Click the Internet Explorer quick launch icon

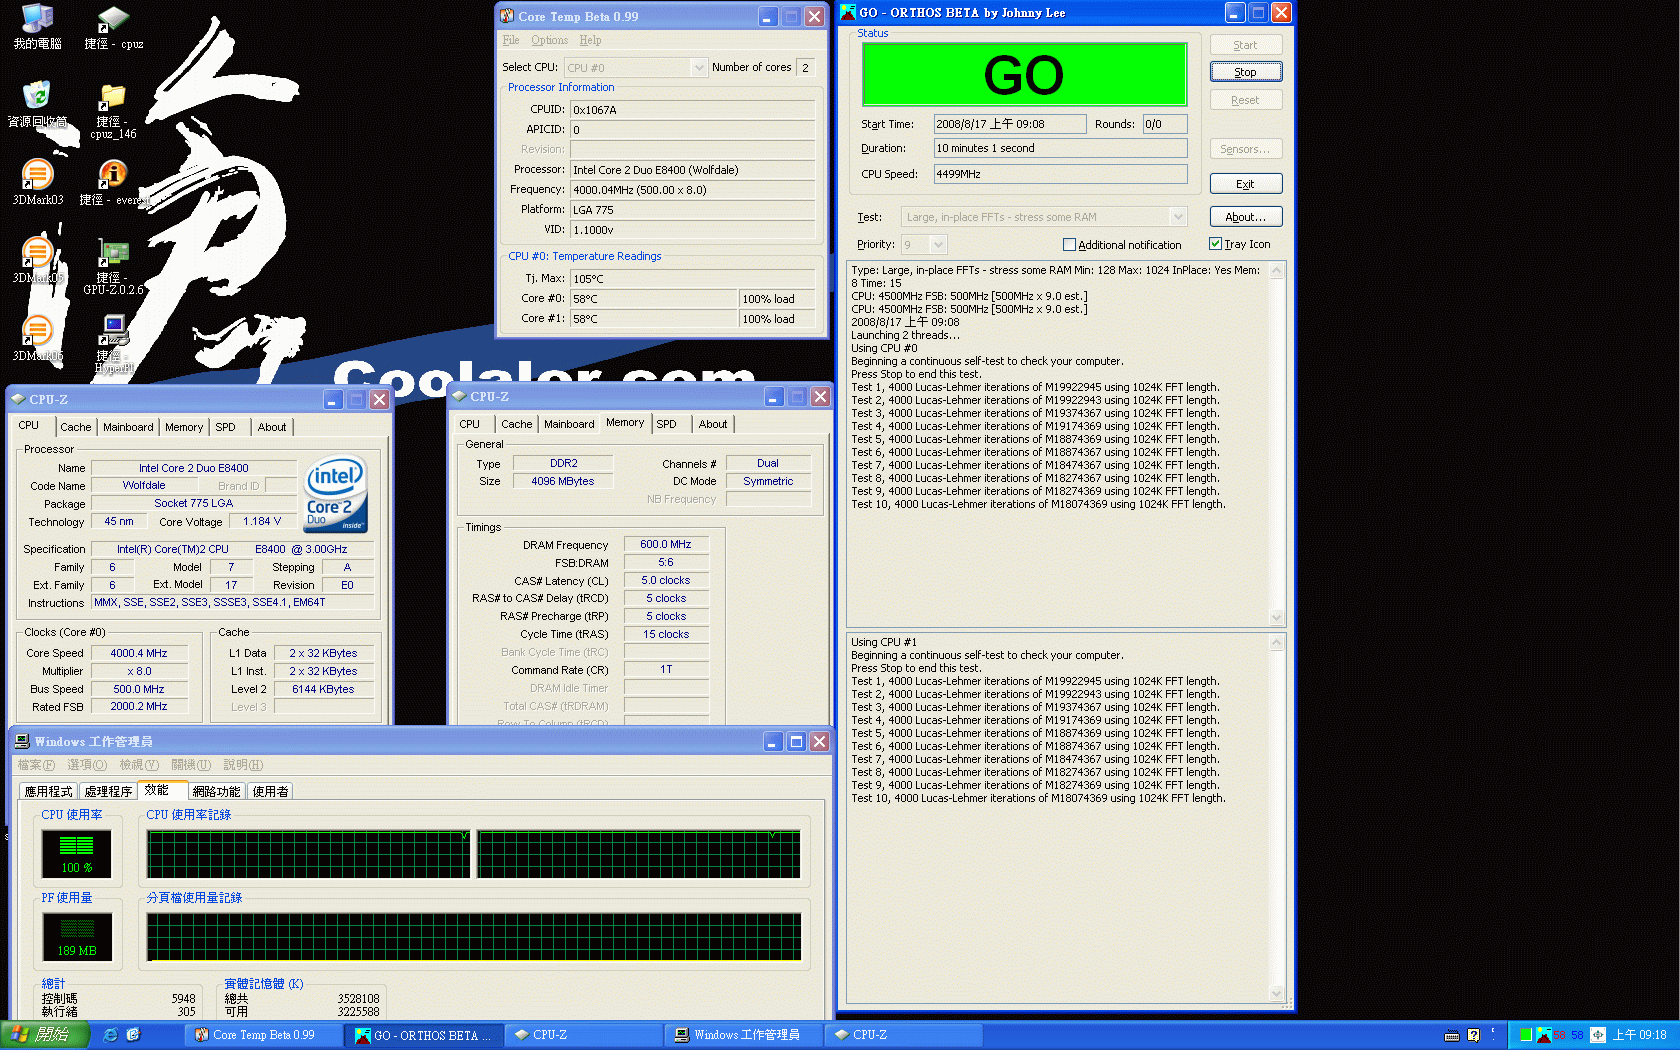pyautogui.click(x=110, y=1035)
